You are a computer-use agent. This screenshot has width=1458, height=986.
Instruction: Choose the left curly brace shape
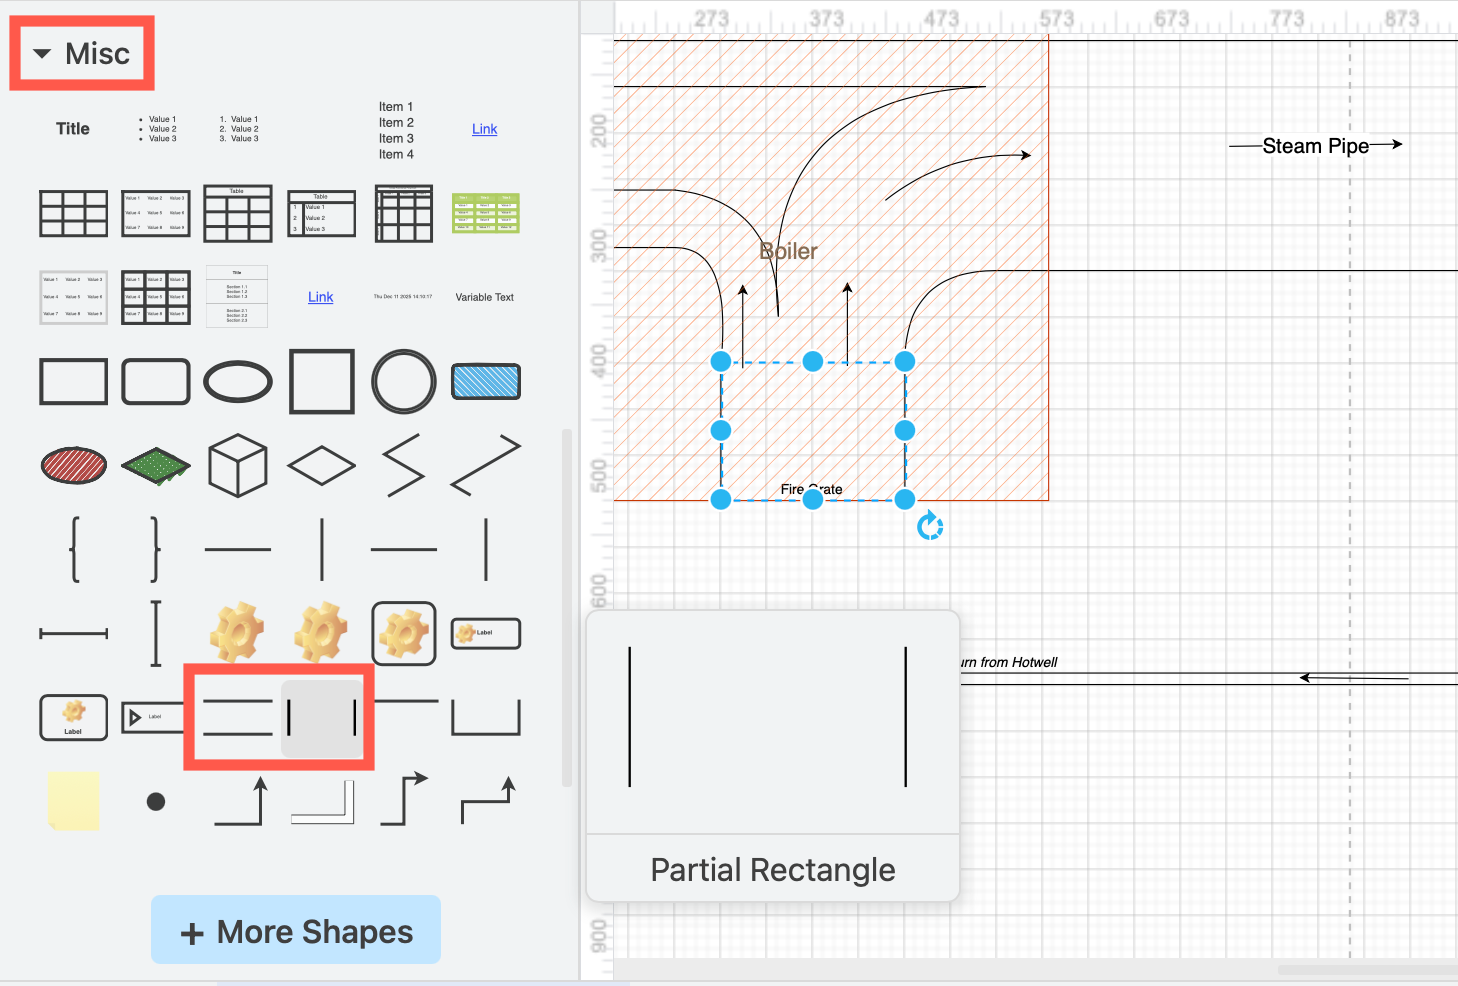(73, 549)
